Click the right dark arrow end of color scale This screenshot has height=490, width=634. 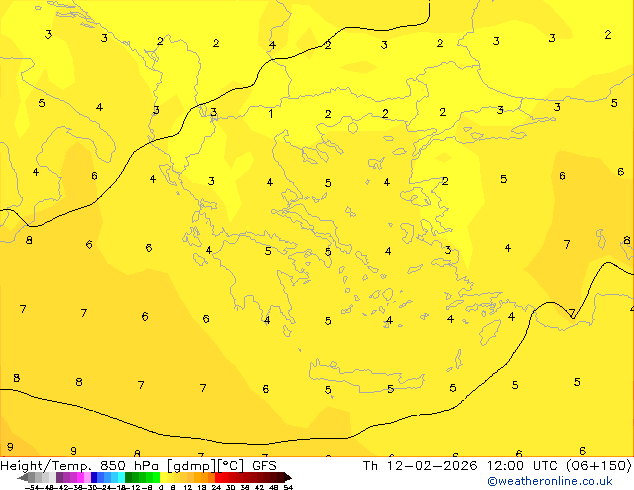click(287, 477)
